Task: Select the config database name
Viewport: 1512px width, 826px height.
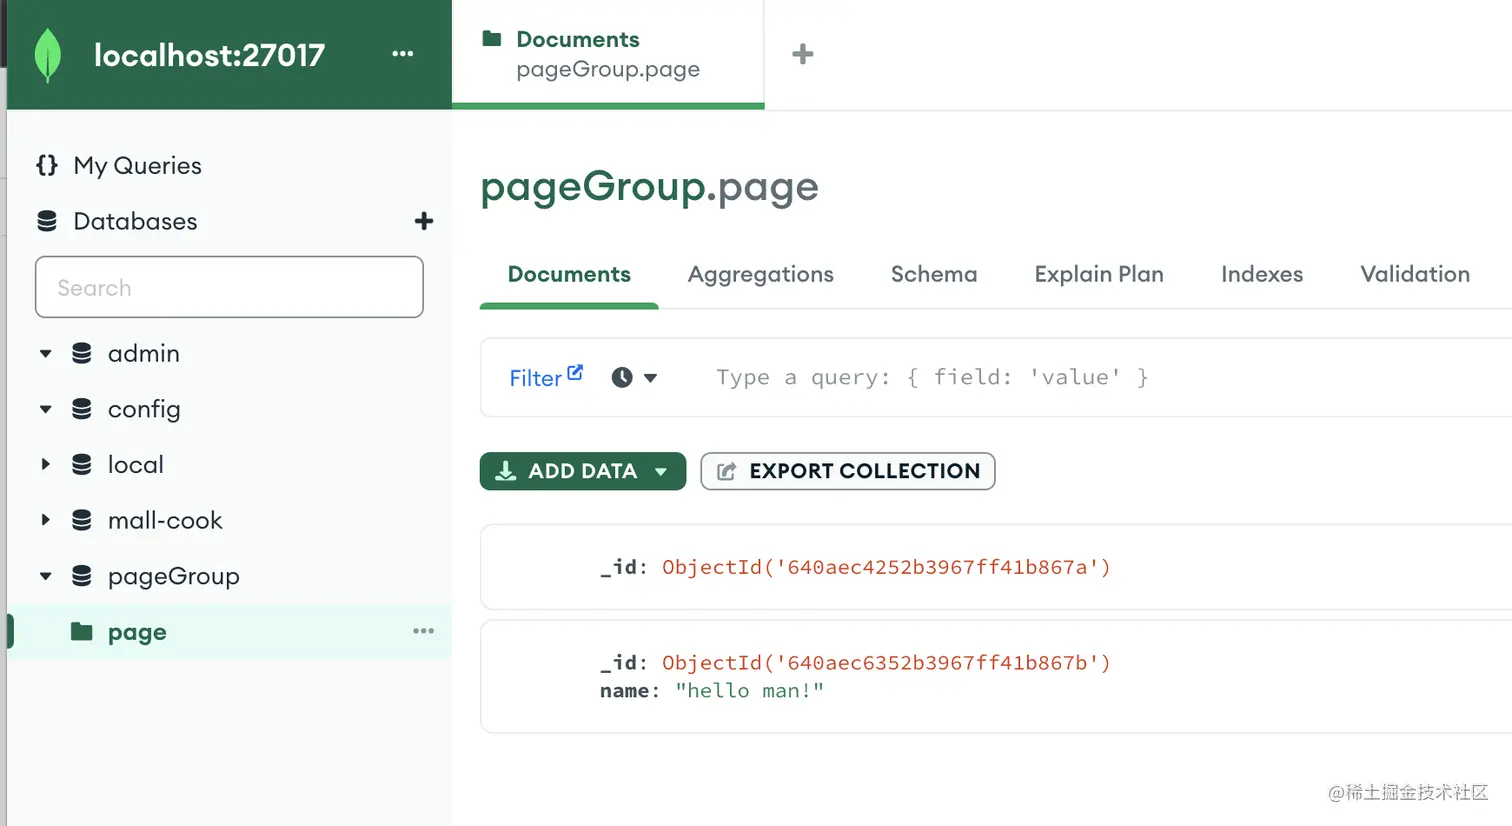Action: (144, 409)
